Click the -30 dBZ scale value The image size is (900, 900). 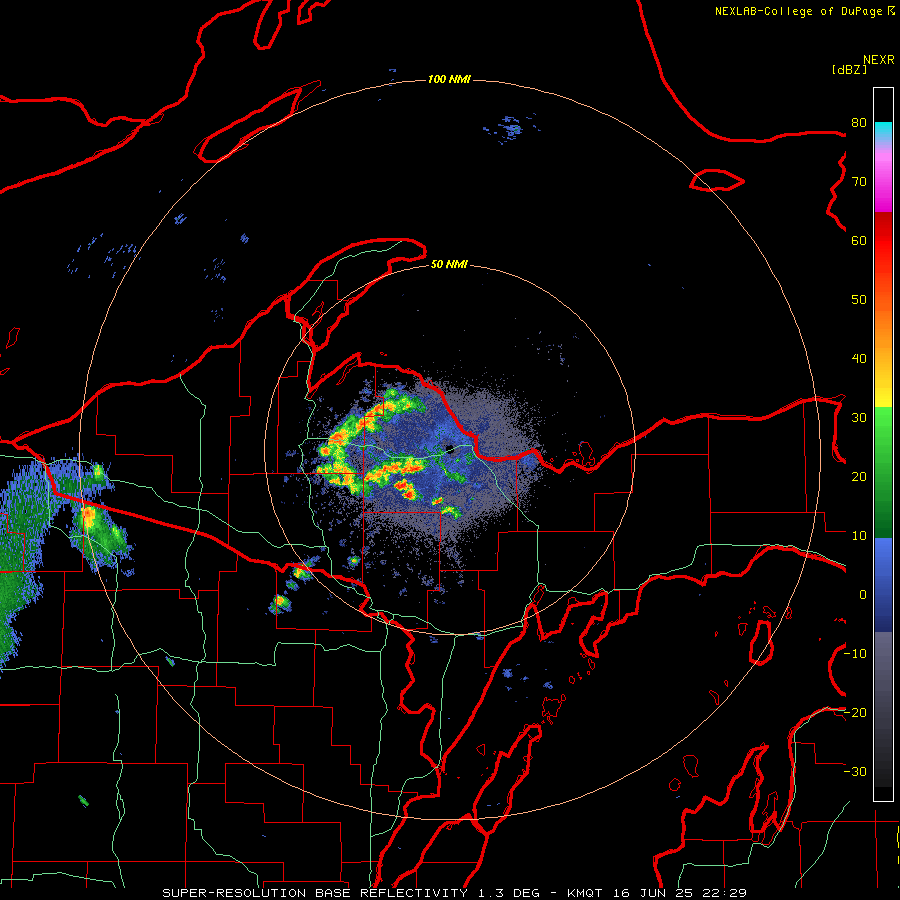pyautogui.click(x=856, y=772)
